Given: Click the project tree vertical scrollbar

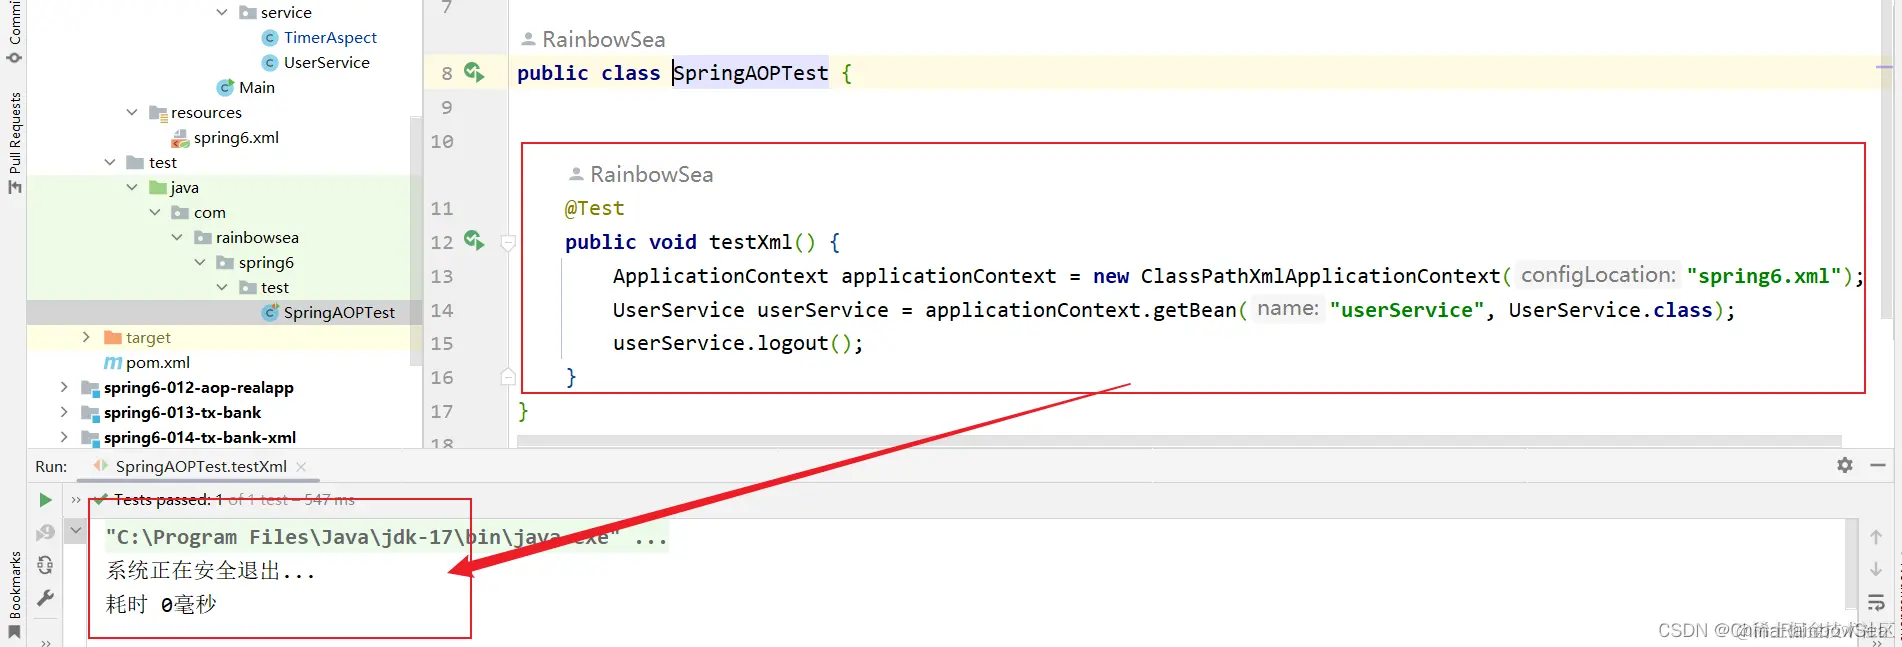Looking at the screenshot, I should (416, 240).
